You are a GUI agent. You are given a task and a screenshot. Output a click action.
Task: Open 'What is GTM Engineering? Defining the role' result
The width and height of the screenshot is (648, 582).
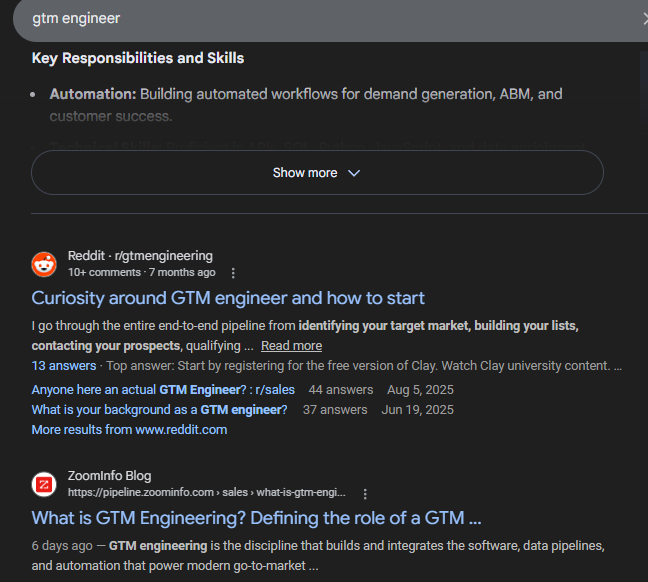(257, 518)
